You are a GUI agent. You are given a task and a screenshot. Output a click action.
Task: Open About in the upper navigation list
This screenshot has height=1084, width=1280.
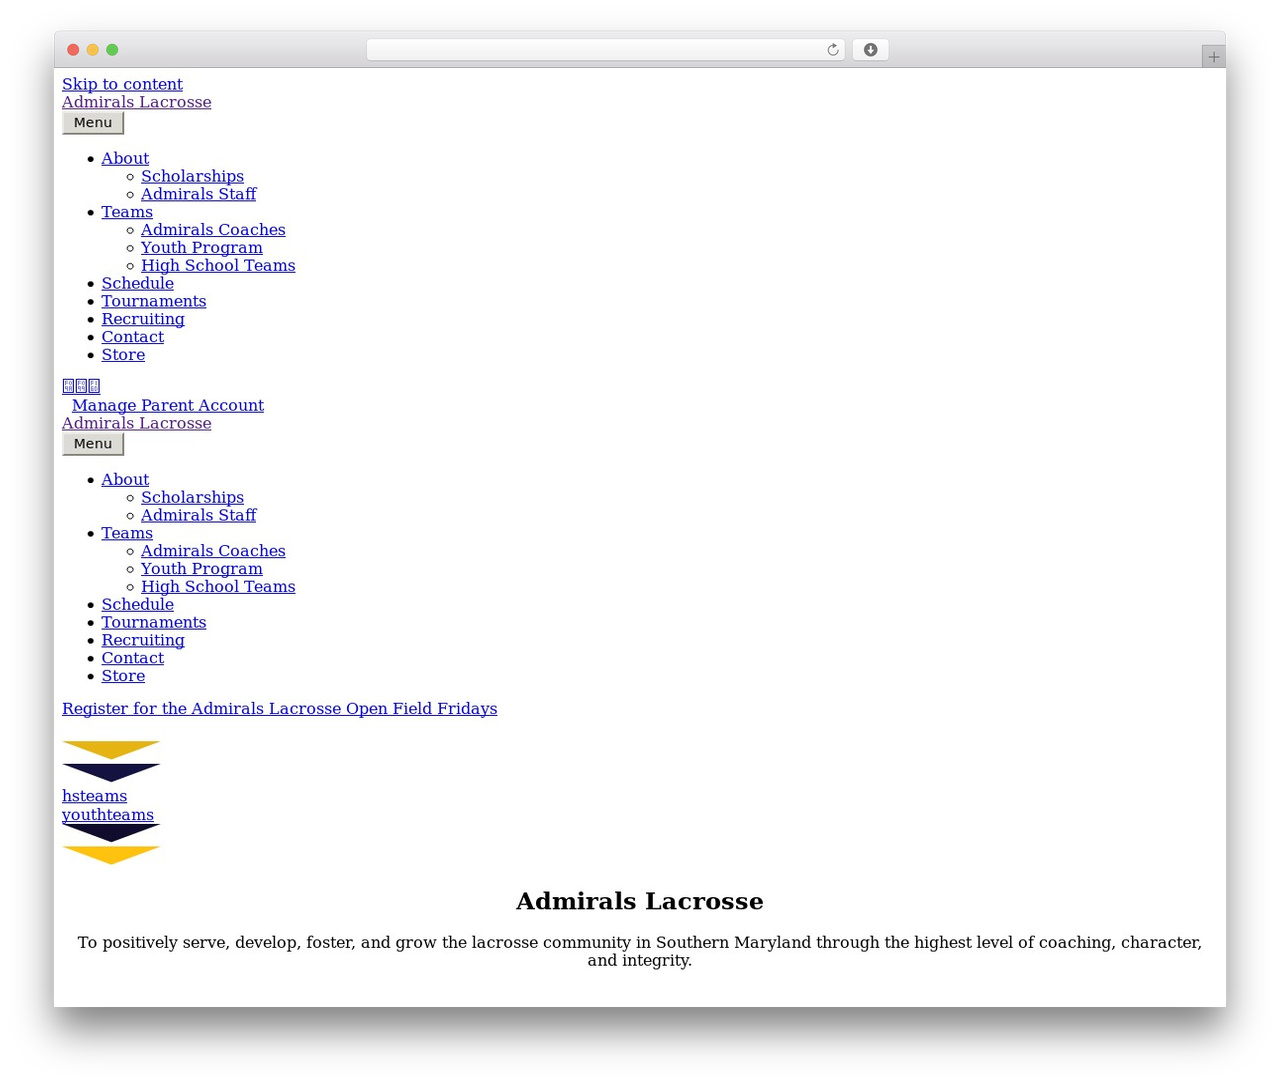[x=125, y=158]
